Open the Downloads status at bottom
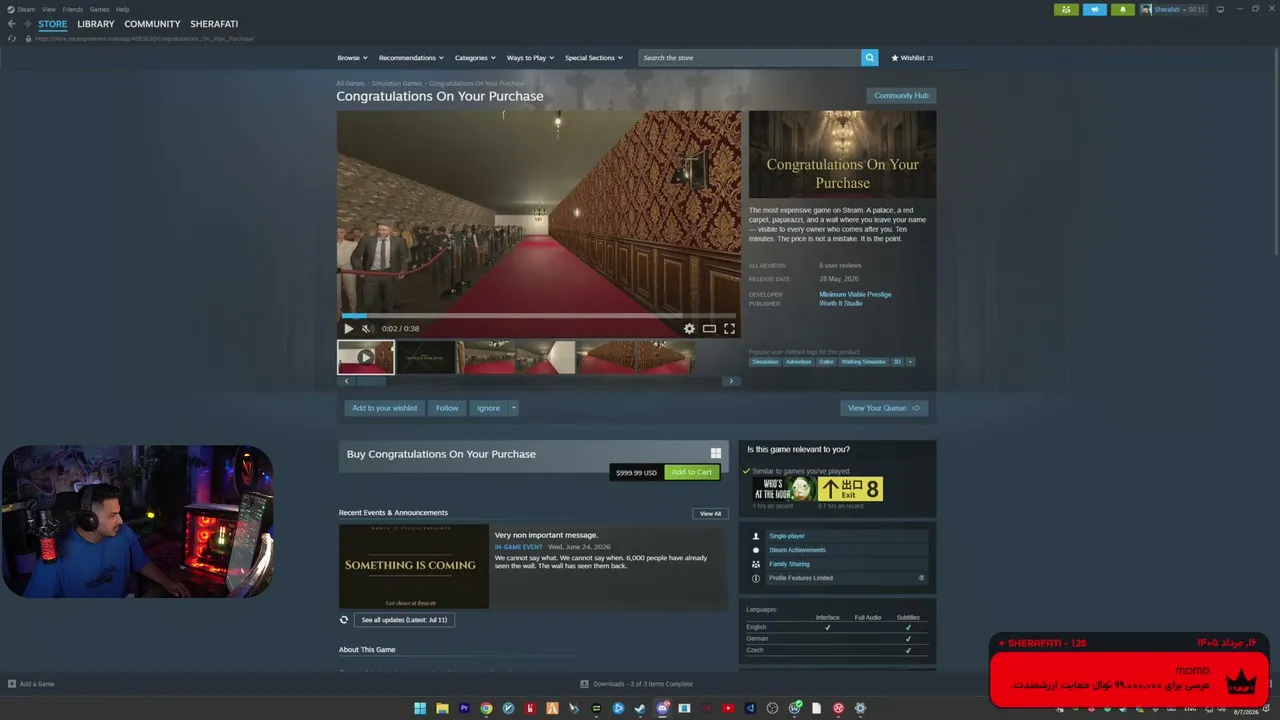This screenshot has height=720, width=1280. (636, 684)
